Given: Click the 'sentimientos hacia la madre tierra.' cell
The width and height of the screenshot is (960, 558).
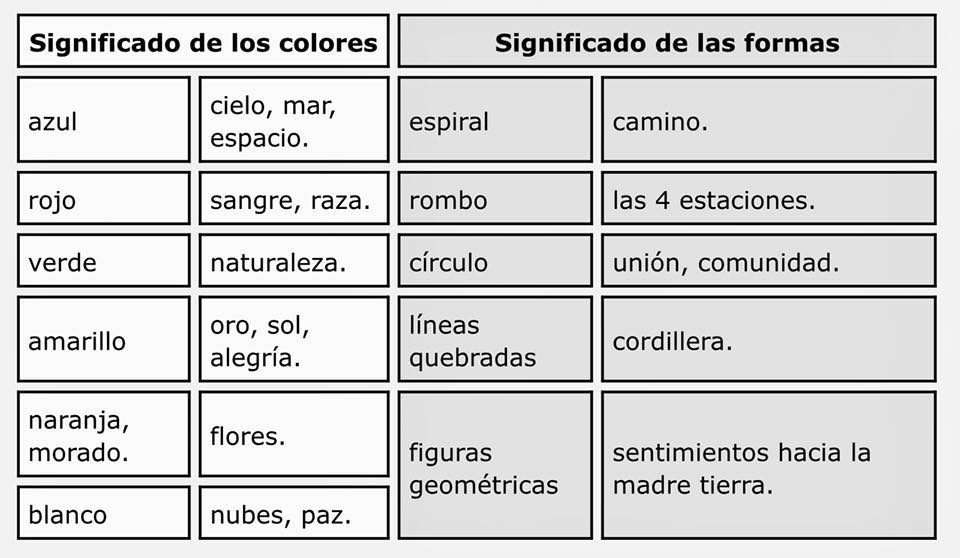Looking at the screenshot, I should pyautogui.click(x=769, y=466).
